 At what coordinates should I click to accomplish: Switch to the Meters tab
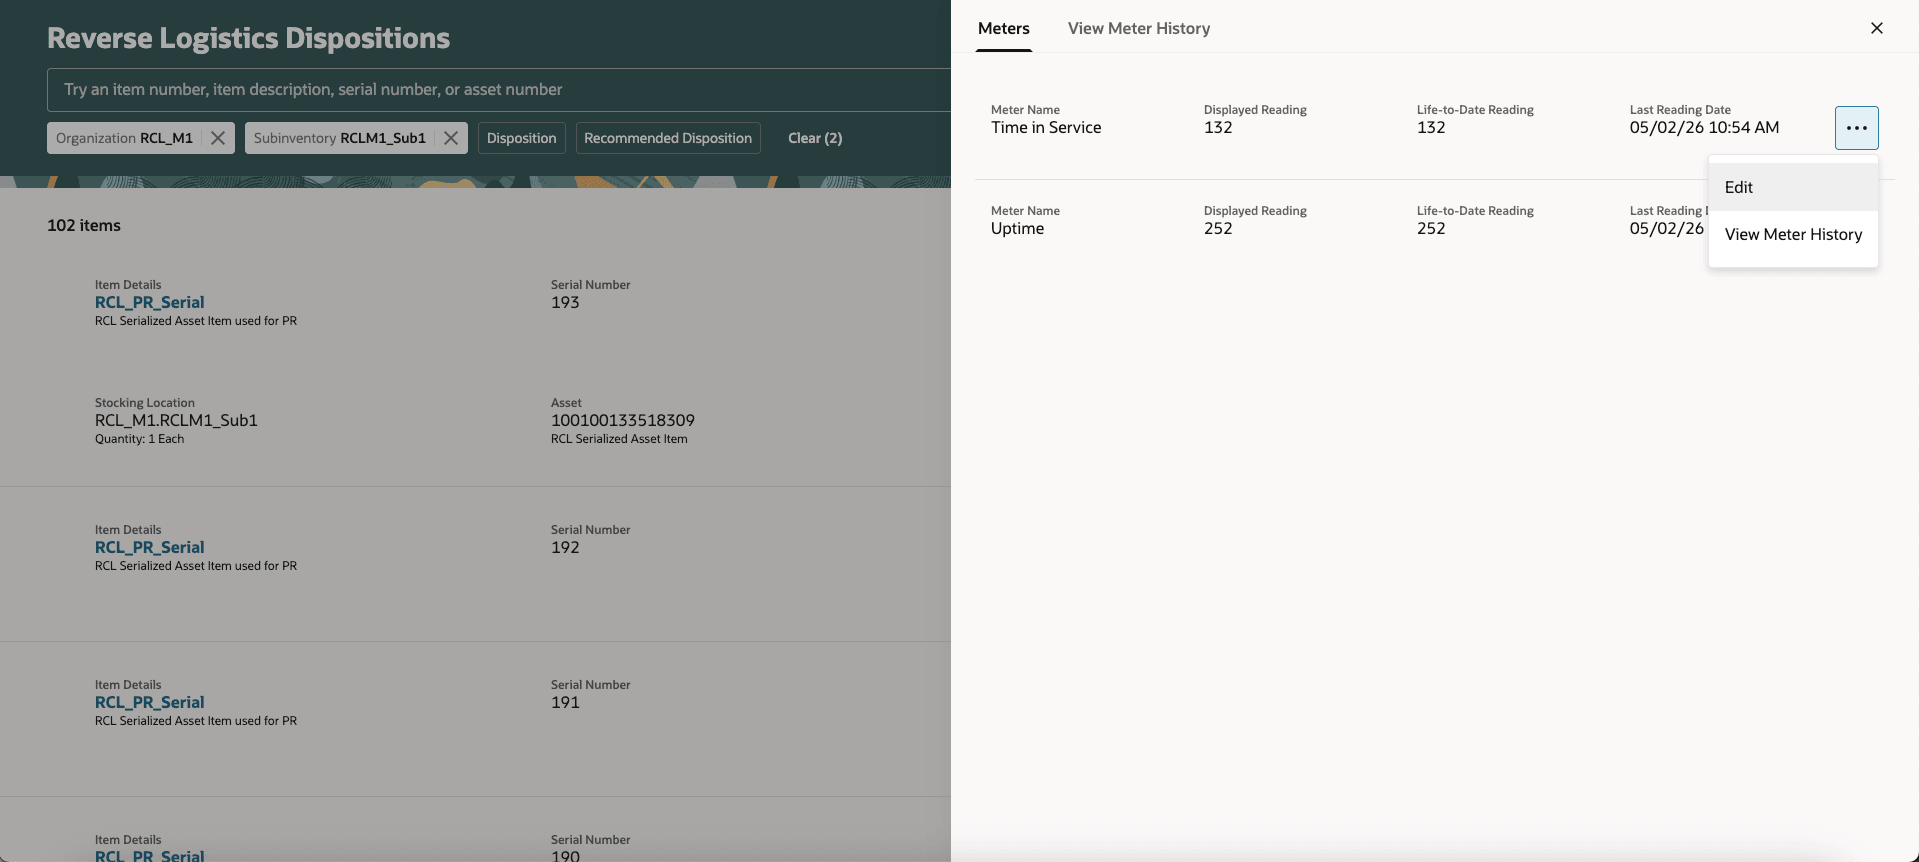[1004, 28]
